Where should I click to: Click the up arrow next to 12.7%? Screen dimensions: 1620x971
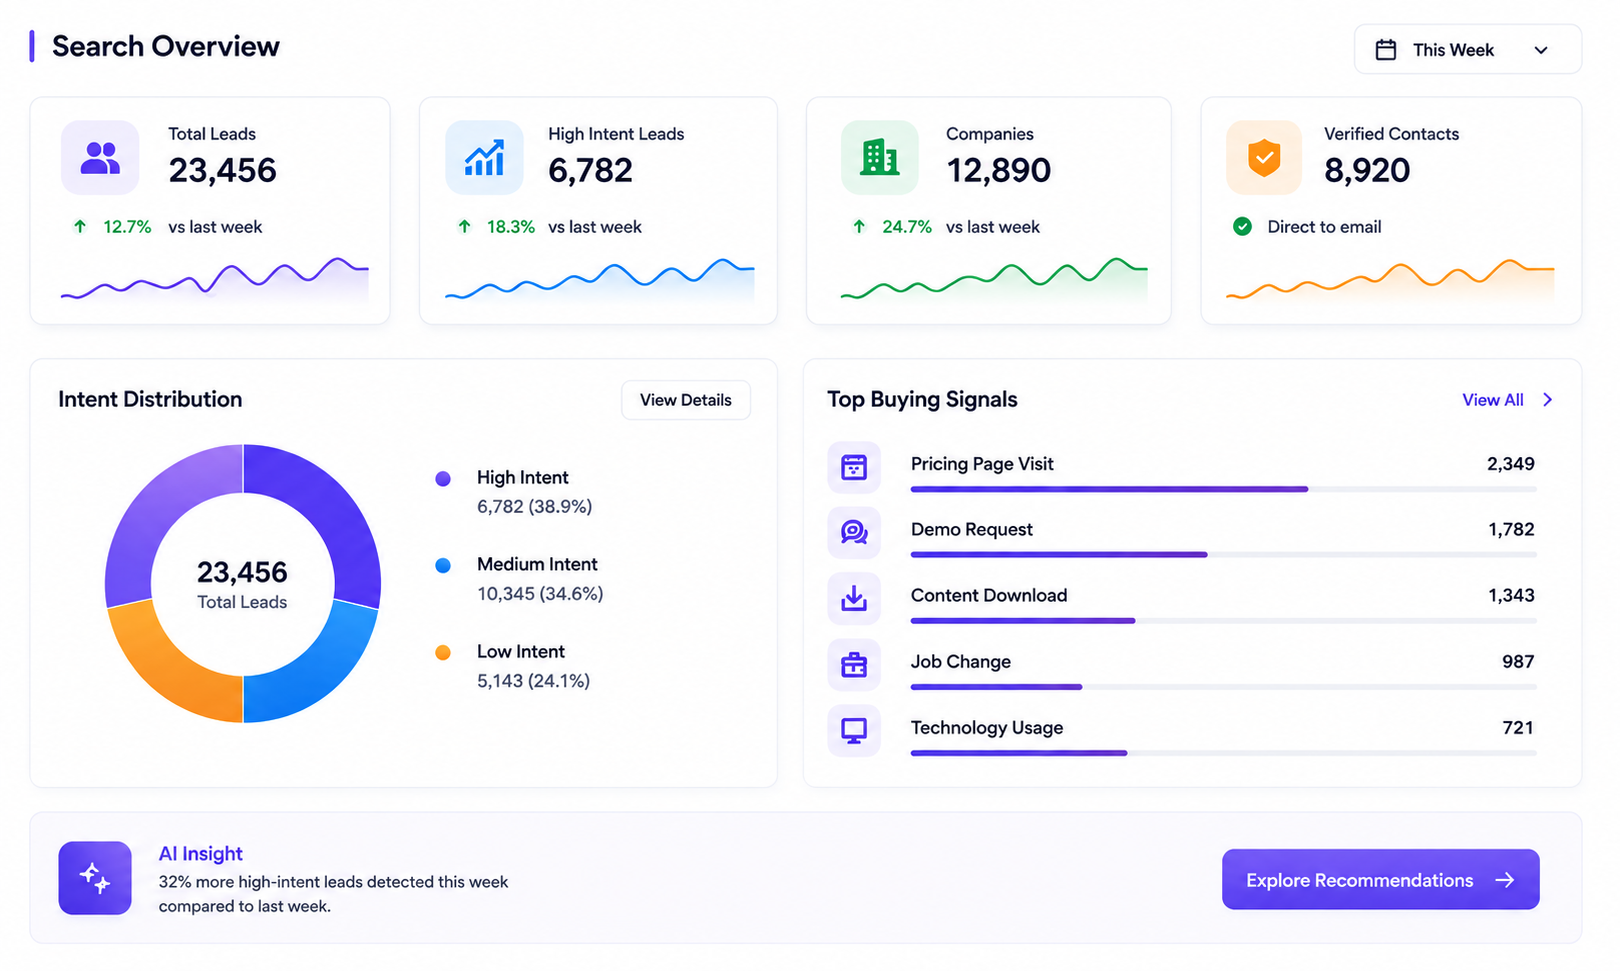tap(80, 227)
